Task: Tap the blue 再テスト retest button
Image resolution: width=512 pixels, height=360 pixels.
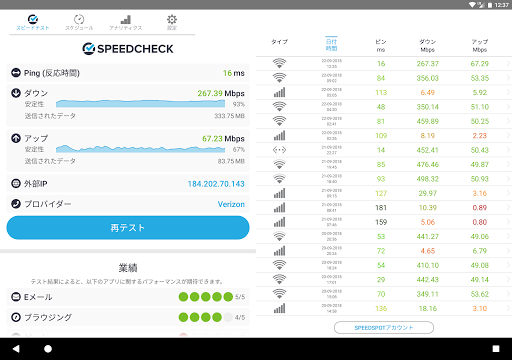Action: point(128,228)
